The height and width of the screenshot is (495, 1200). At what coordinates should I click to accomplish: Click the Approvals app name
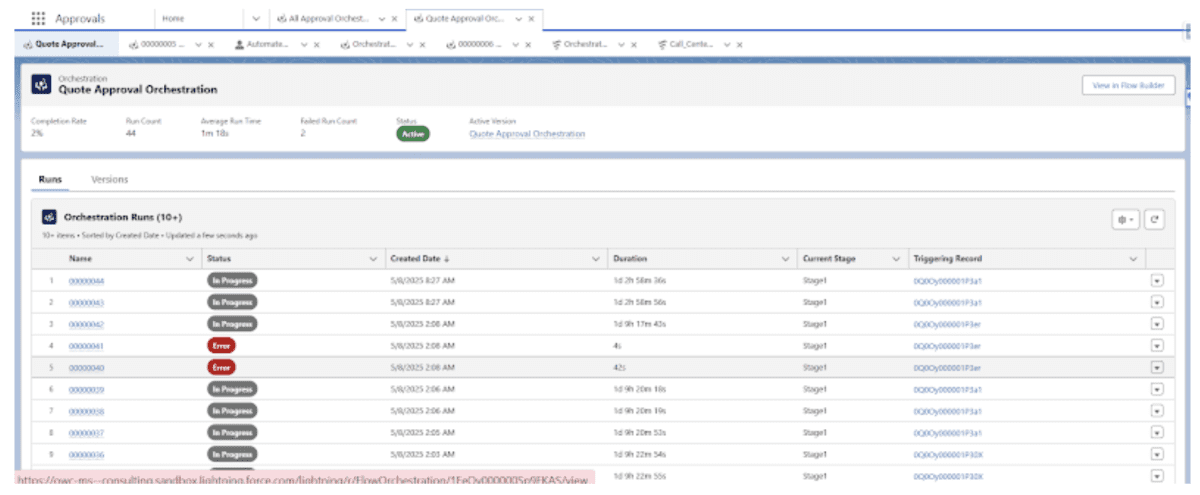[82, 18]
